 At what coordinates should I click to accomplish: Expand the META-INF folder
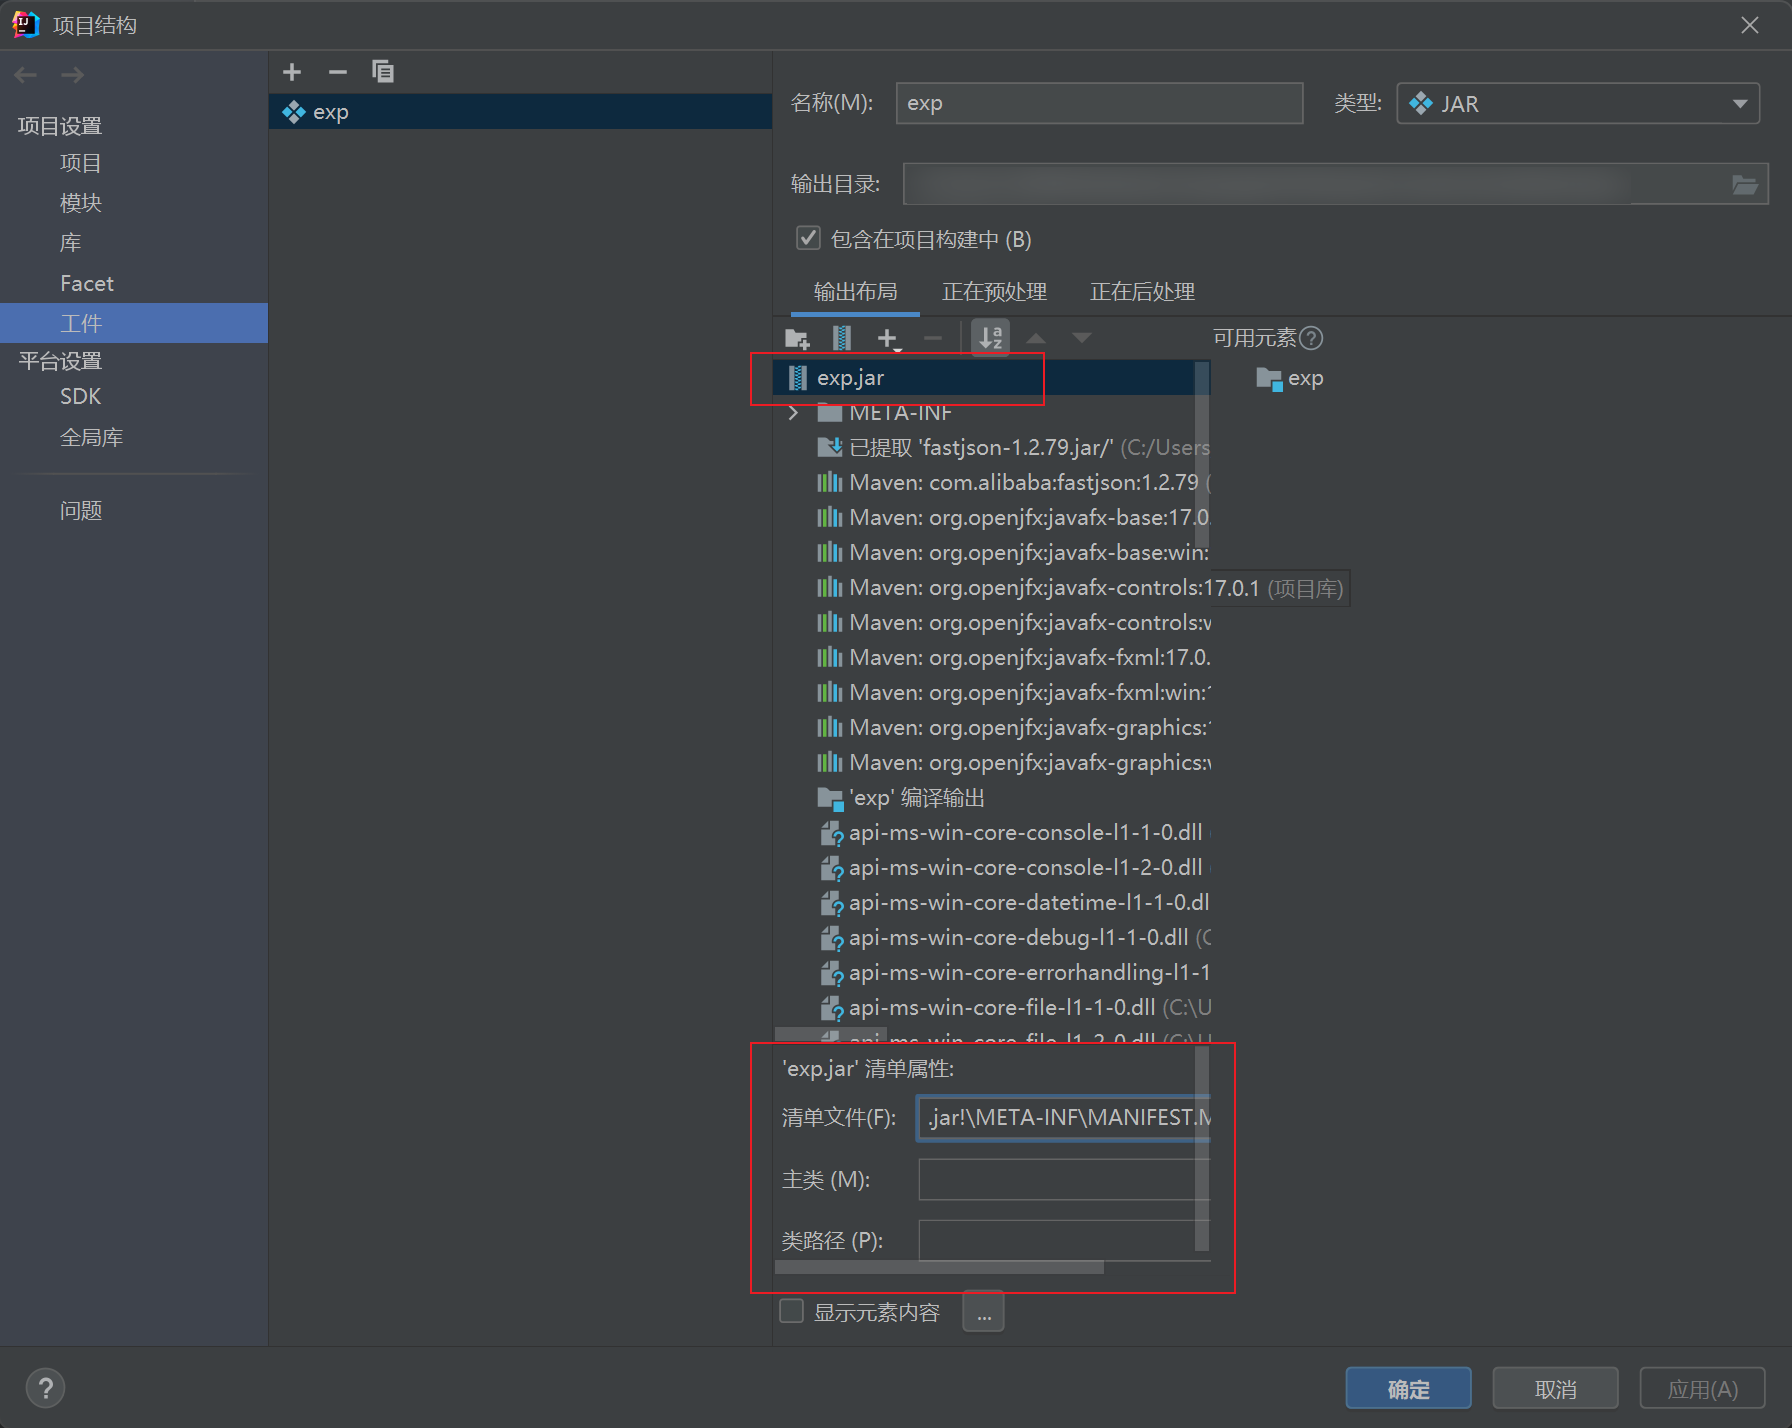[x=794, y=413]
